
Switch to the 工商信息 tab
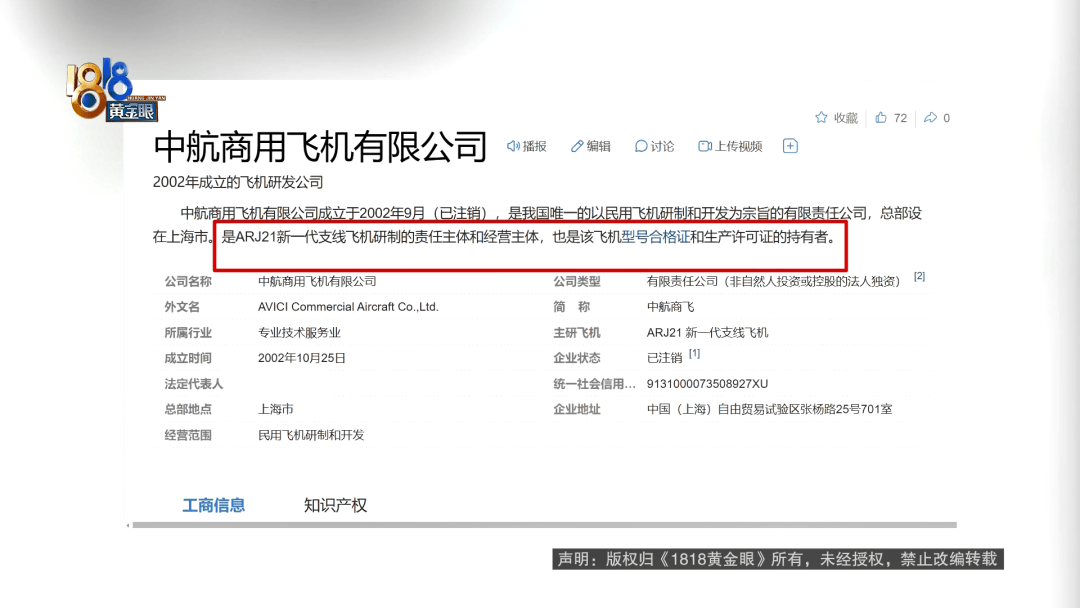(x=213, y=505)
